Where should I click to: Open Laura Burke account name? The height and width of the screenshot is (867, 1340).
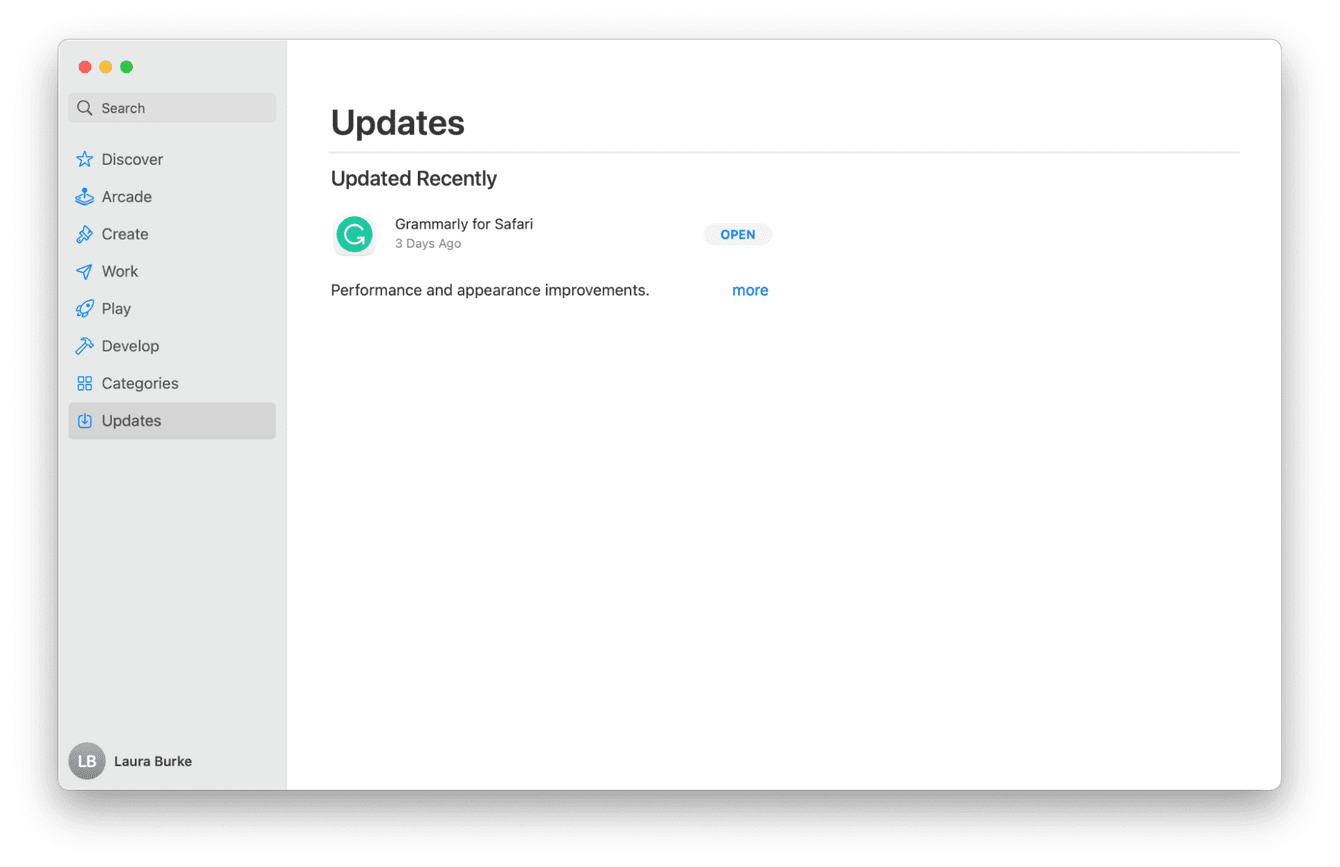point(153,761)
